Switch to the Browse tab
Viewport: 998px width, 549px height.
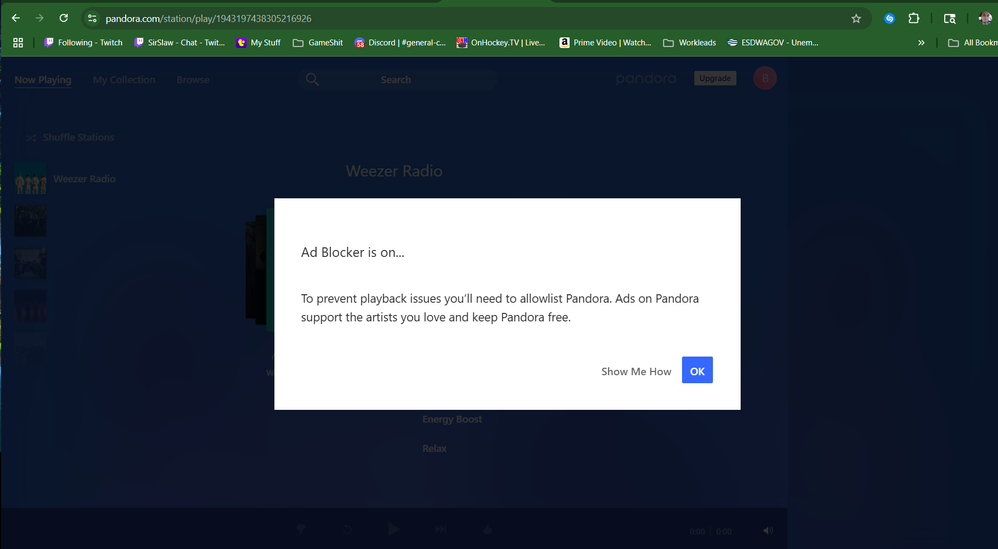[x=193, y=80]
